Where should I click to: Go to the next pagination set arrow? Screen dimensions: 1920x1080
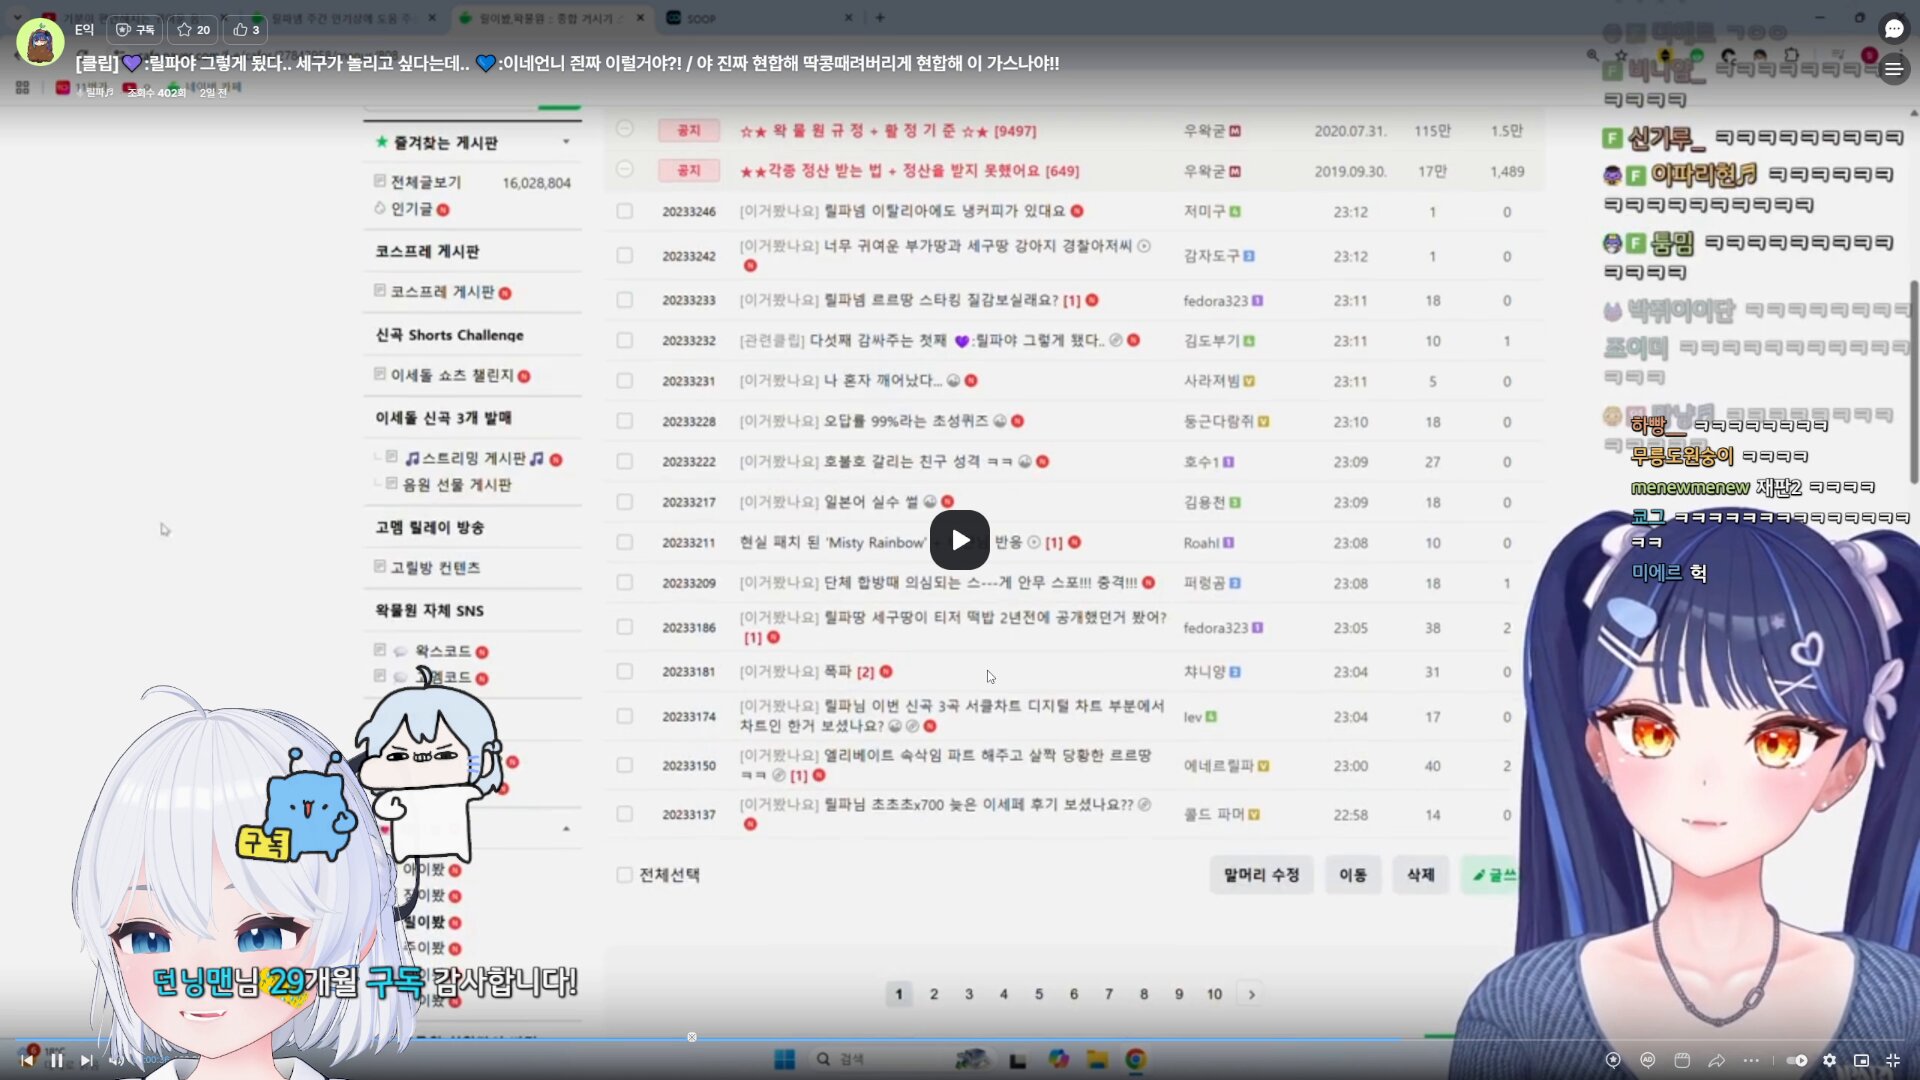pos(1251,994)
